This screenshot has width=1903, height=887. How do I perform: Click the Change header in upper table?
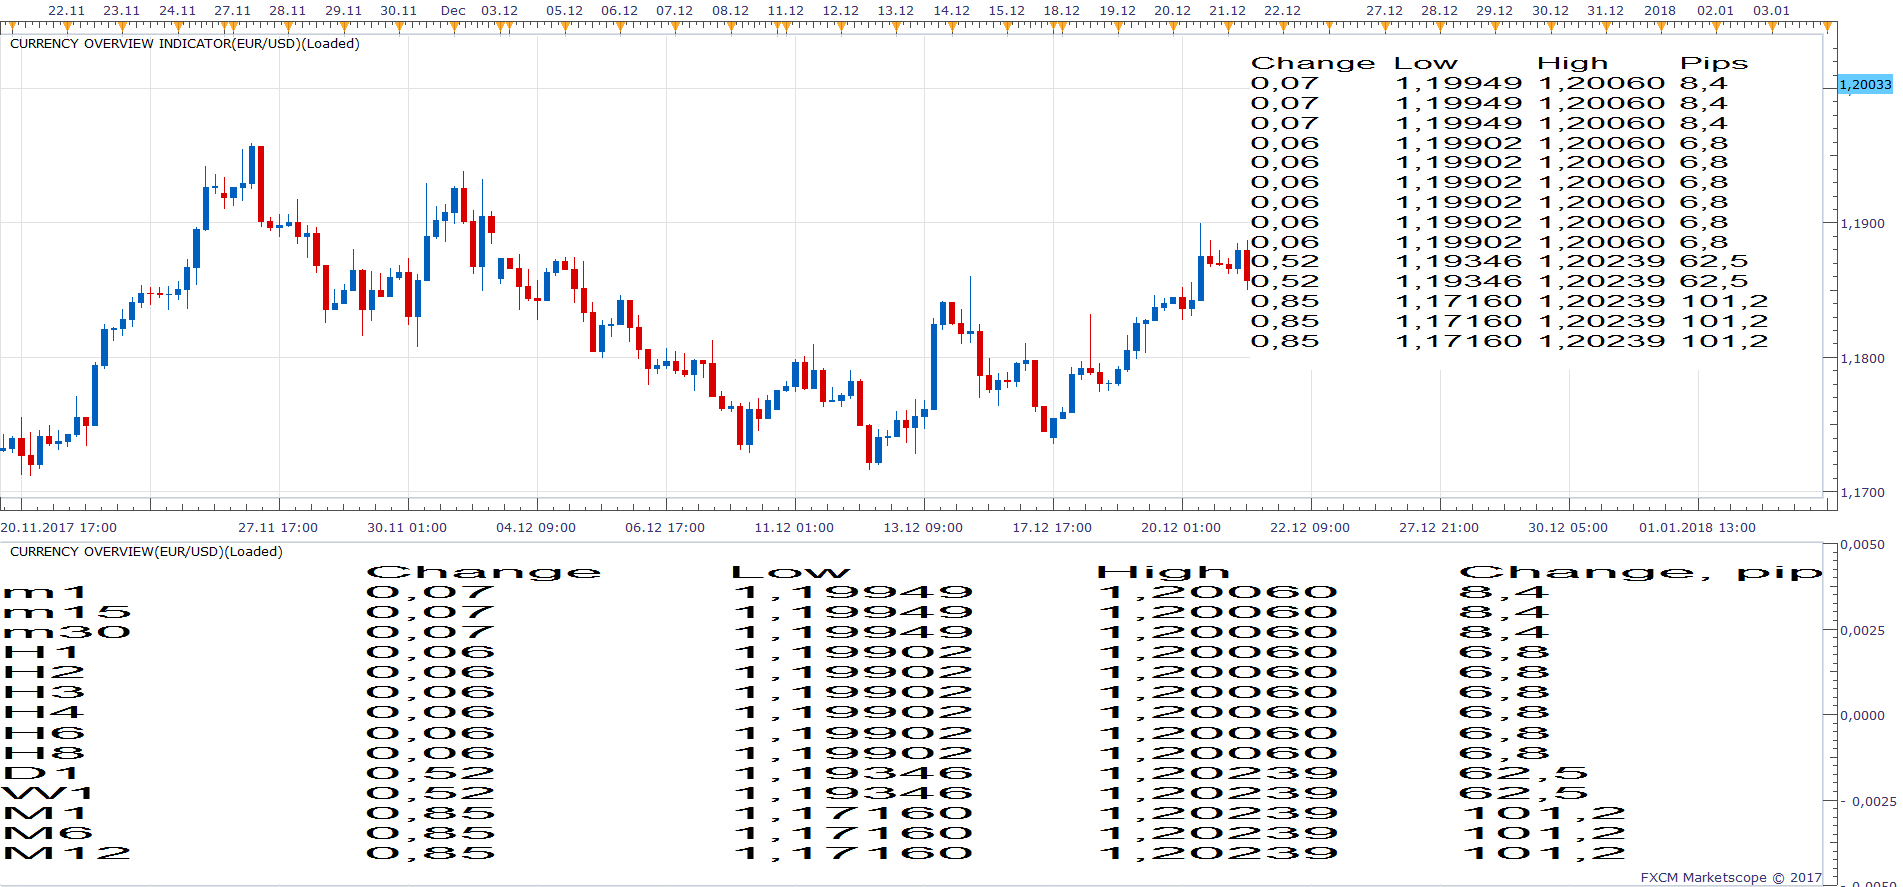click(1313, 64)
